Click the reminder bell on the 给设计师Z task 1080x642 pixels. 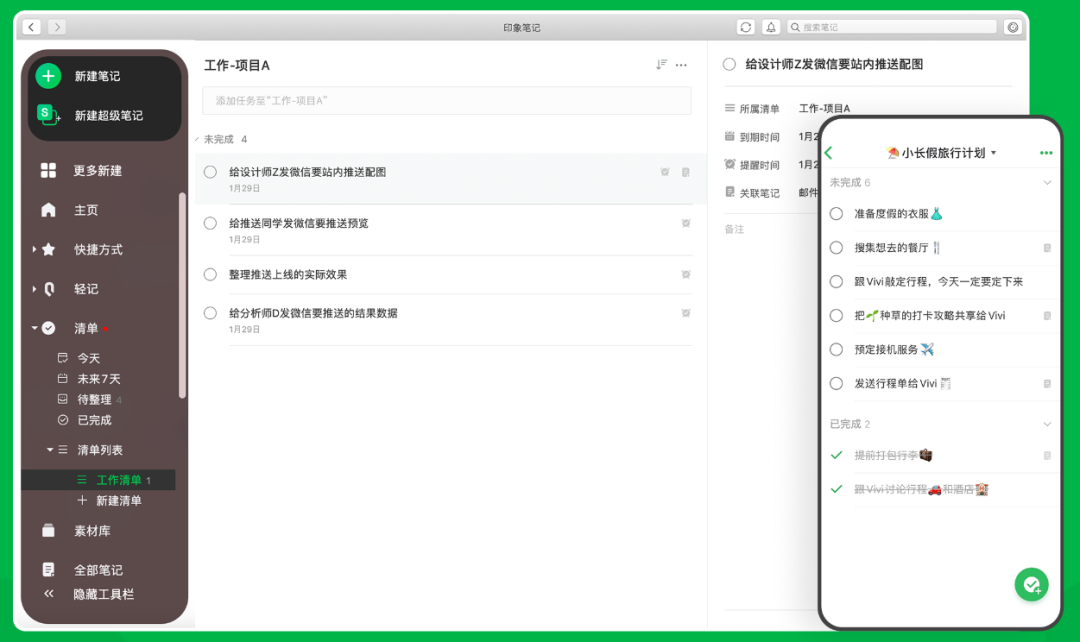coord(665,172)
